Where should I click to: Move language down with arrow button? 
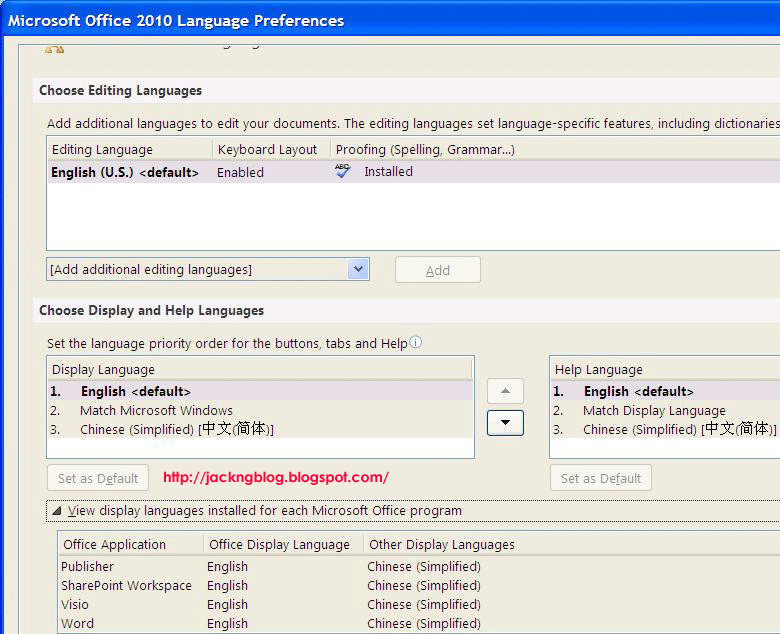(505, 423)
